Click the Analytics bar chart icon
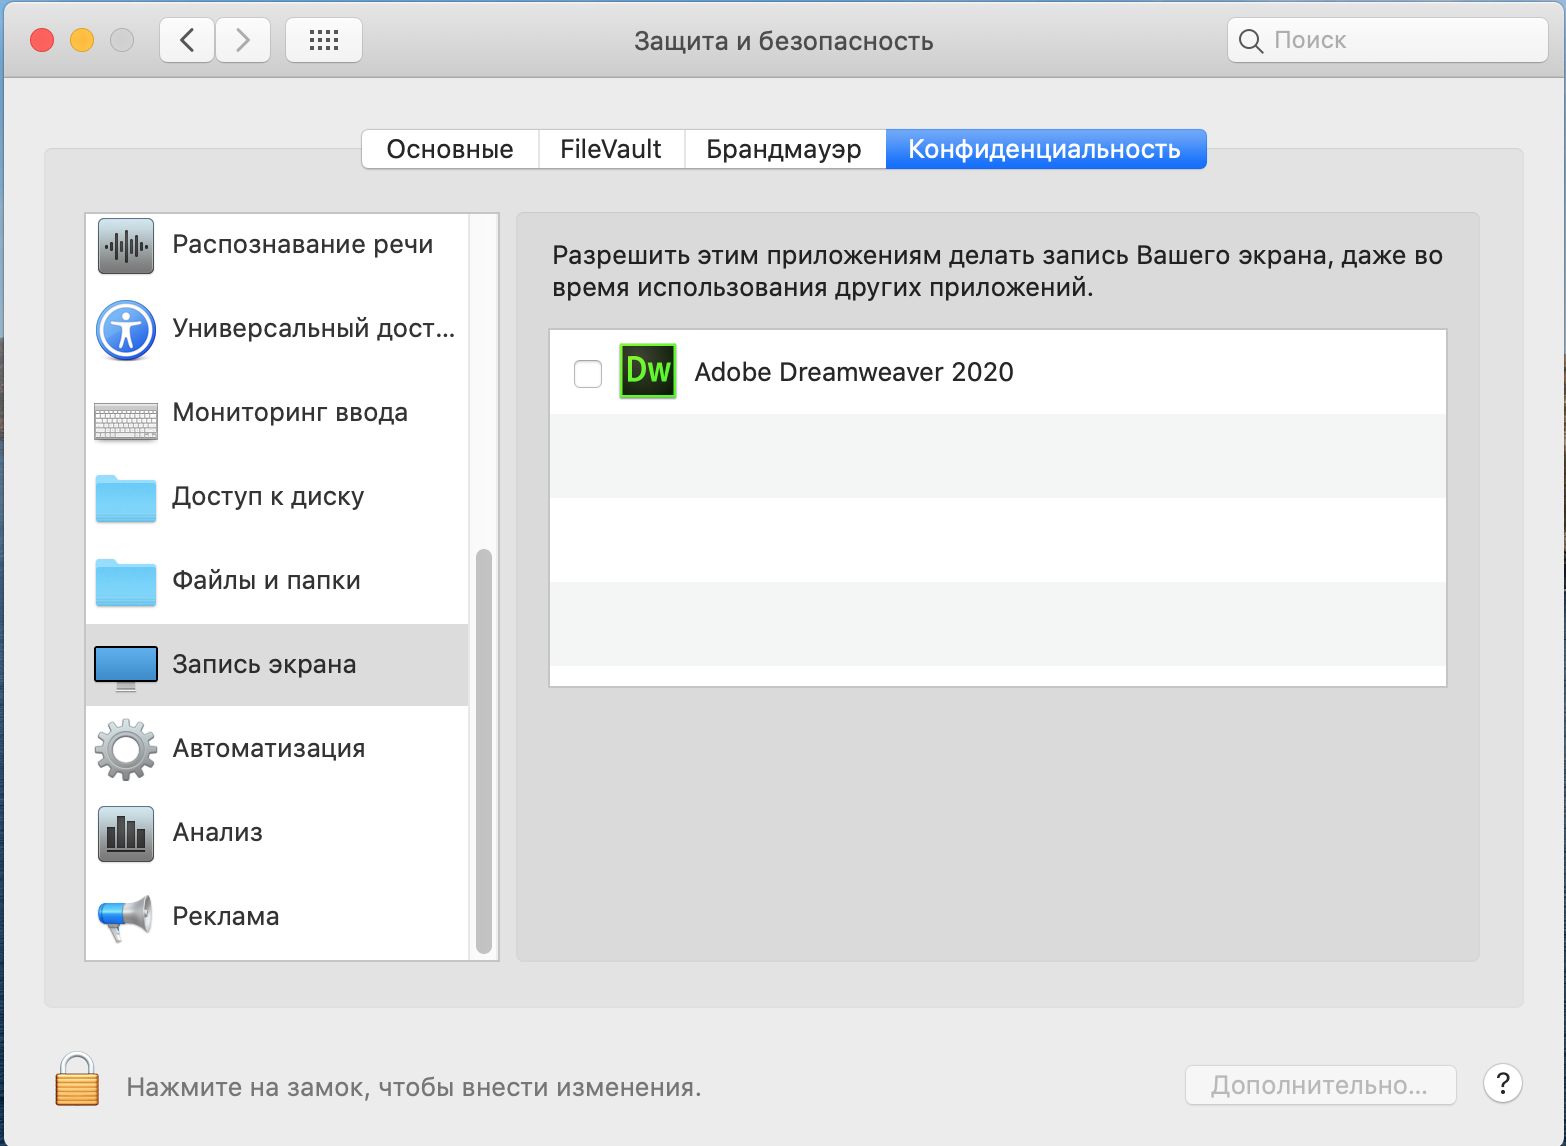This screenshot has height=1146, width=1566. click(126, 833)
